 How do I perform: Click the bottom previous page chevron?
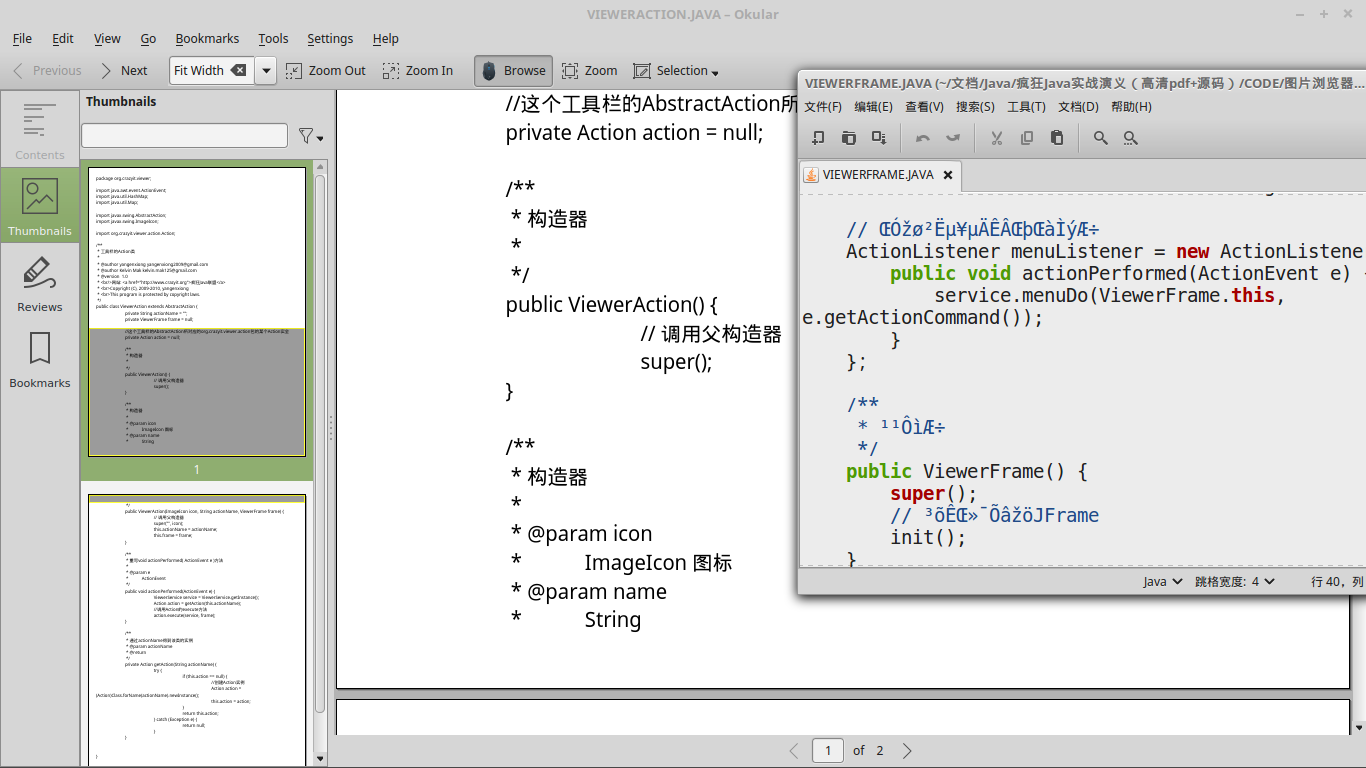(794, 750)
